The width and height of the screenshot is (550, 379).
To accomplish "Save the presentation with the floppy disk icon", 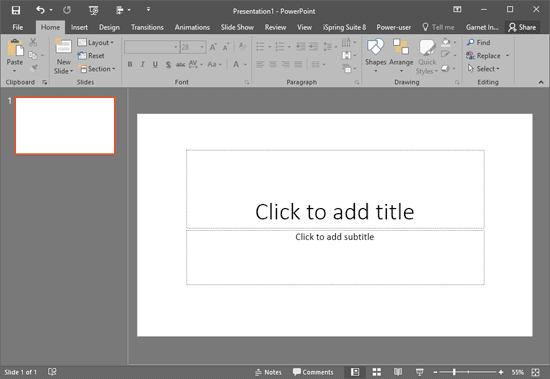I will pos(16,10).
